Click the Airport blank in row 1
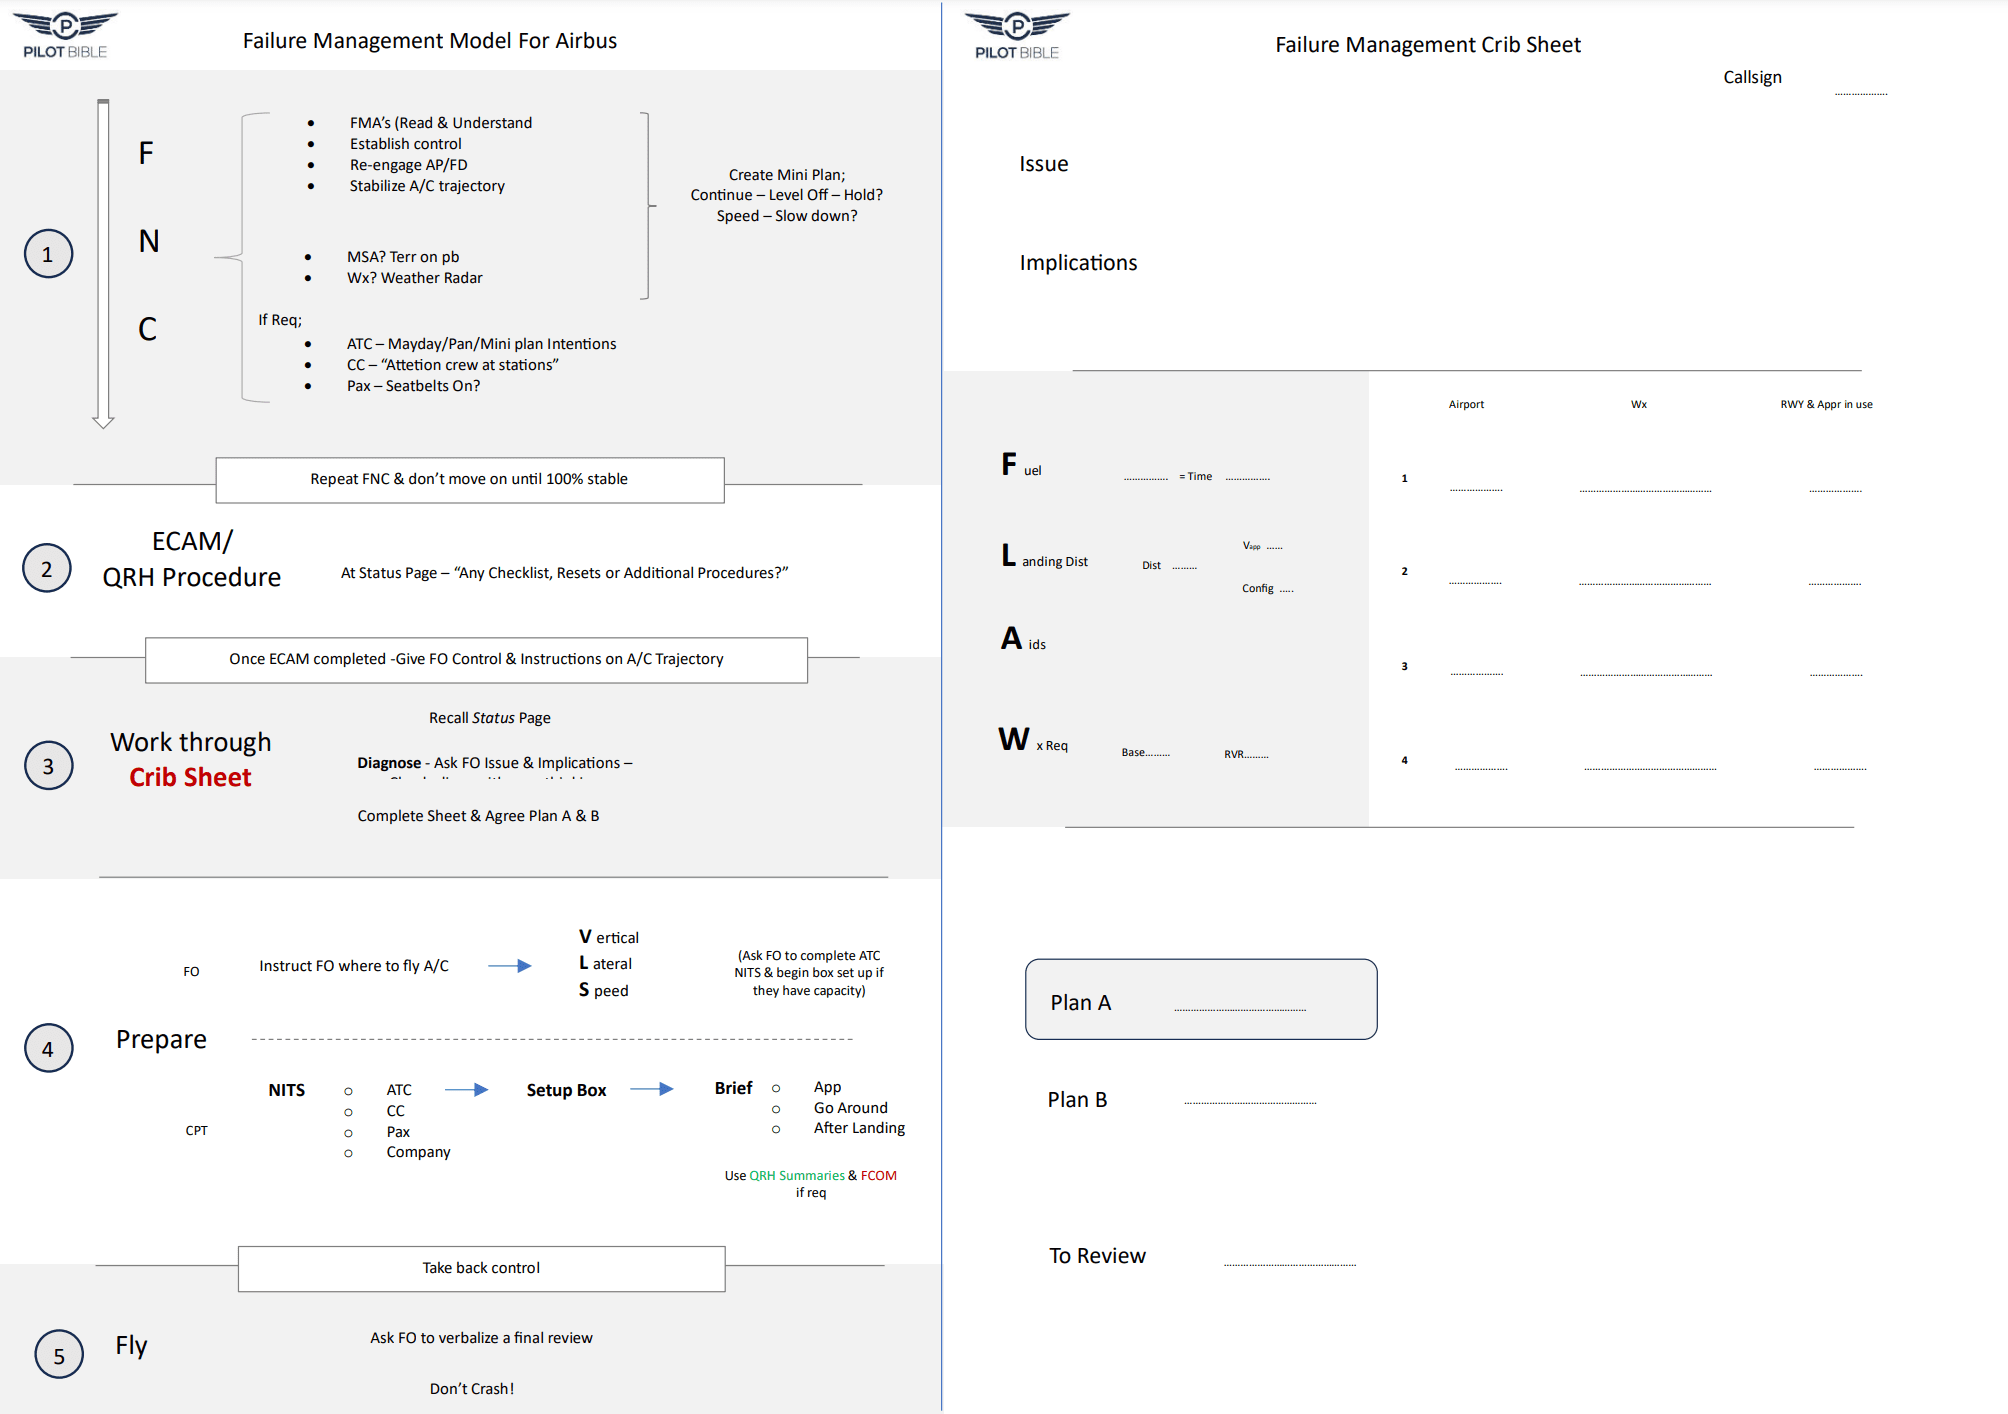The image size is (2008, 1414). pos(1476,490)
